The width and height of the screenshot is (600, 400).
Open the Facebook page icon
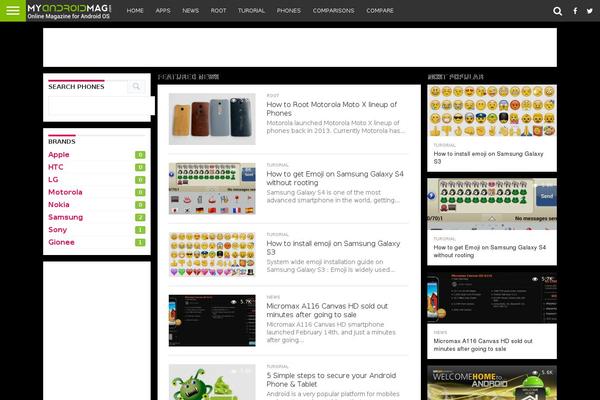pos(575,11)
